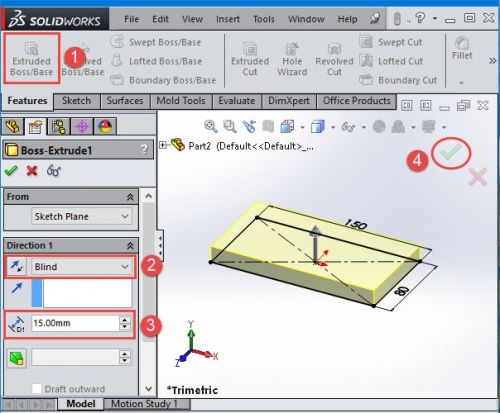Open the PropertyManager tab icon
This screenshot has height=413, width=500.
[x=35, y=126]
